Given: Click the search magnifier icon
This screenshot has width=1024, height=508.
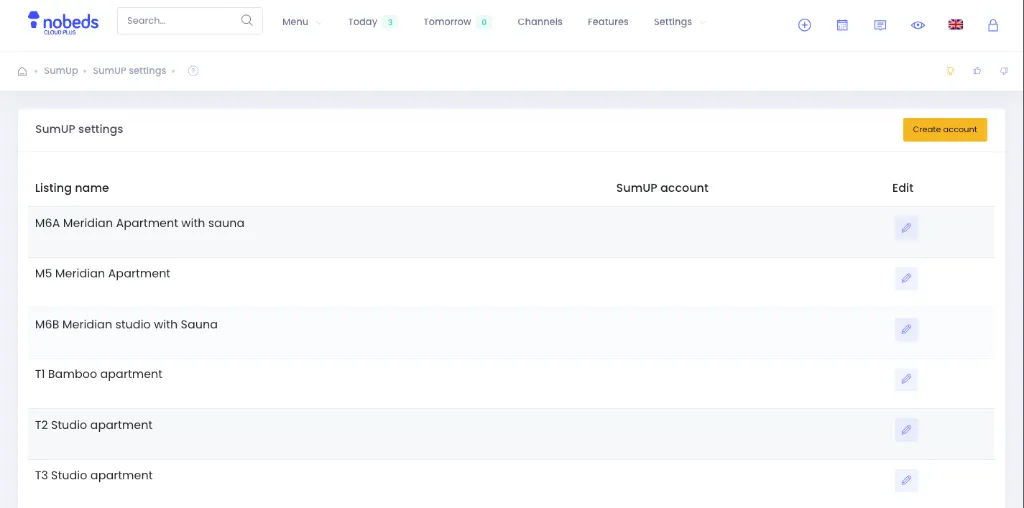Looking at the screenshot, I should pos(247,20).
